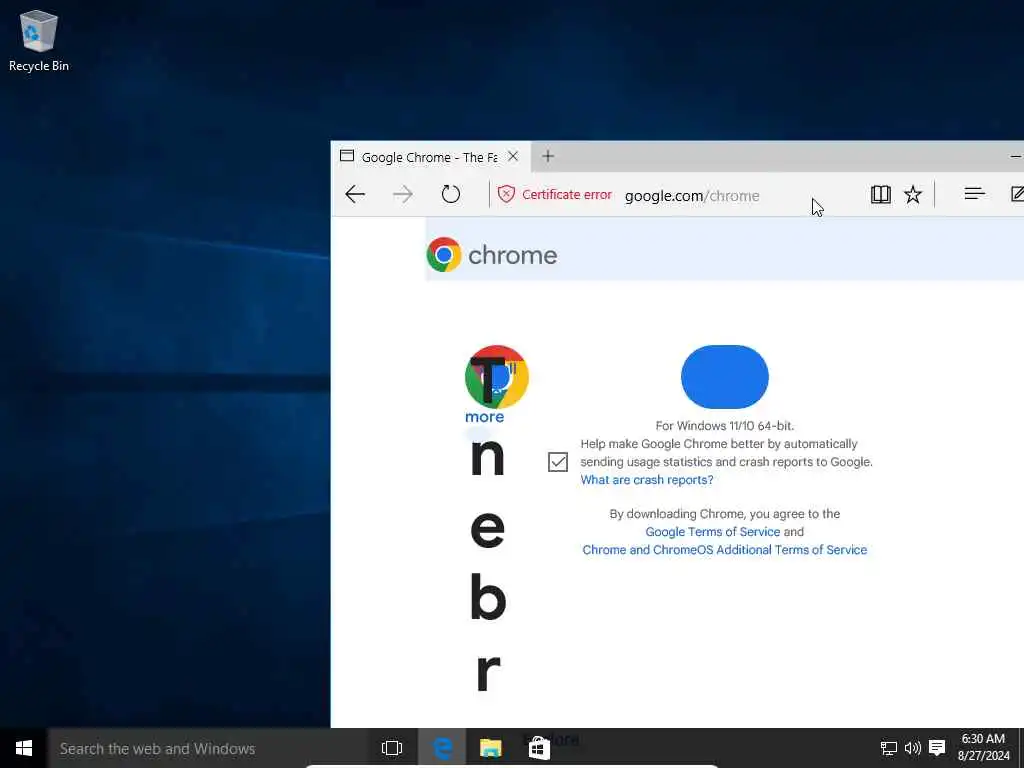The height and width of the screenshot is (768, 1024).
Task: Refresh the page in Edge
Action: point(451,194)
